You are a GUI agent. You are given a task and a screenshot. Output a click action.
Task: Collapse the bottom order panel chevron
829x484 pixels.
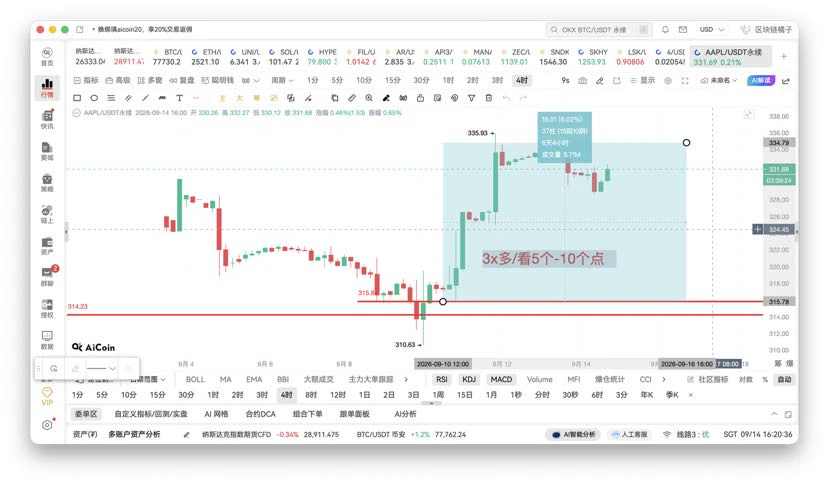pos(774,414)
